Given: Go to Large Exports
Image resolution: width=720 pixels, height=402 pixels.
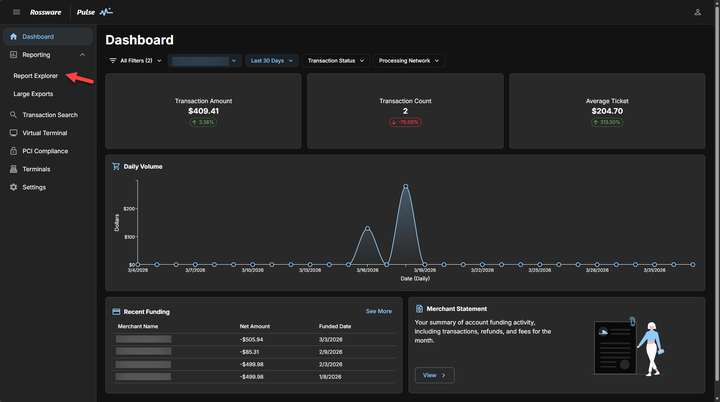Looking at the screenshot, I should 33,94.
